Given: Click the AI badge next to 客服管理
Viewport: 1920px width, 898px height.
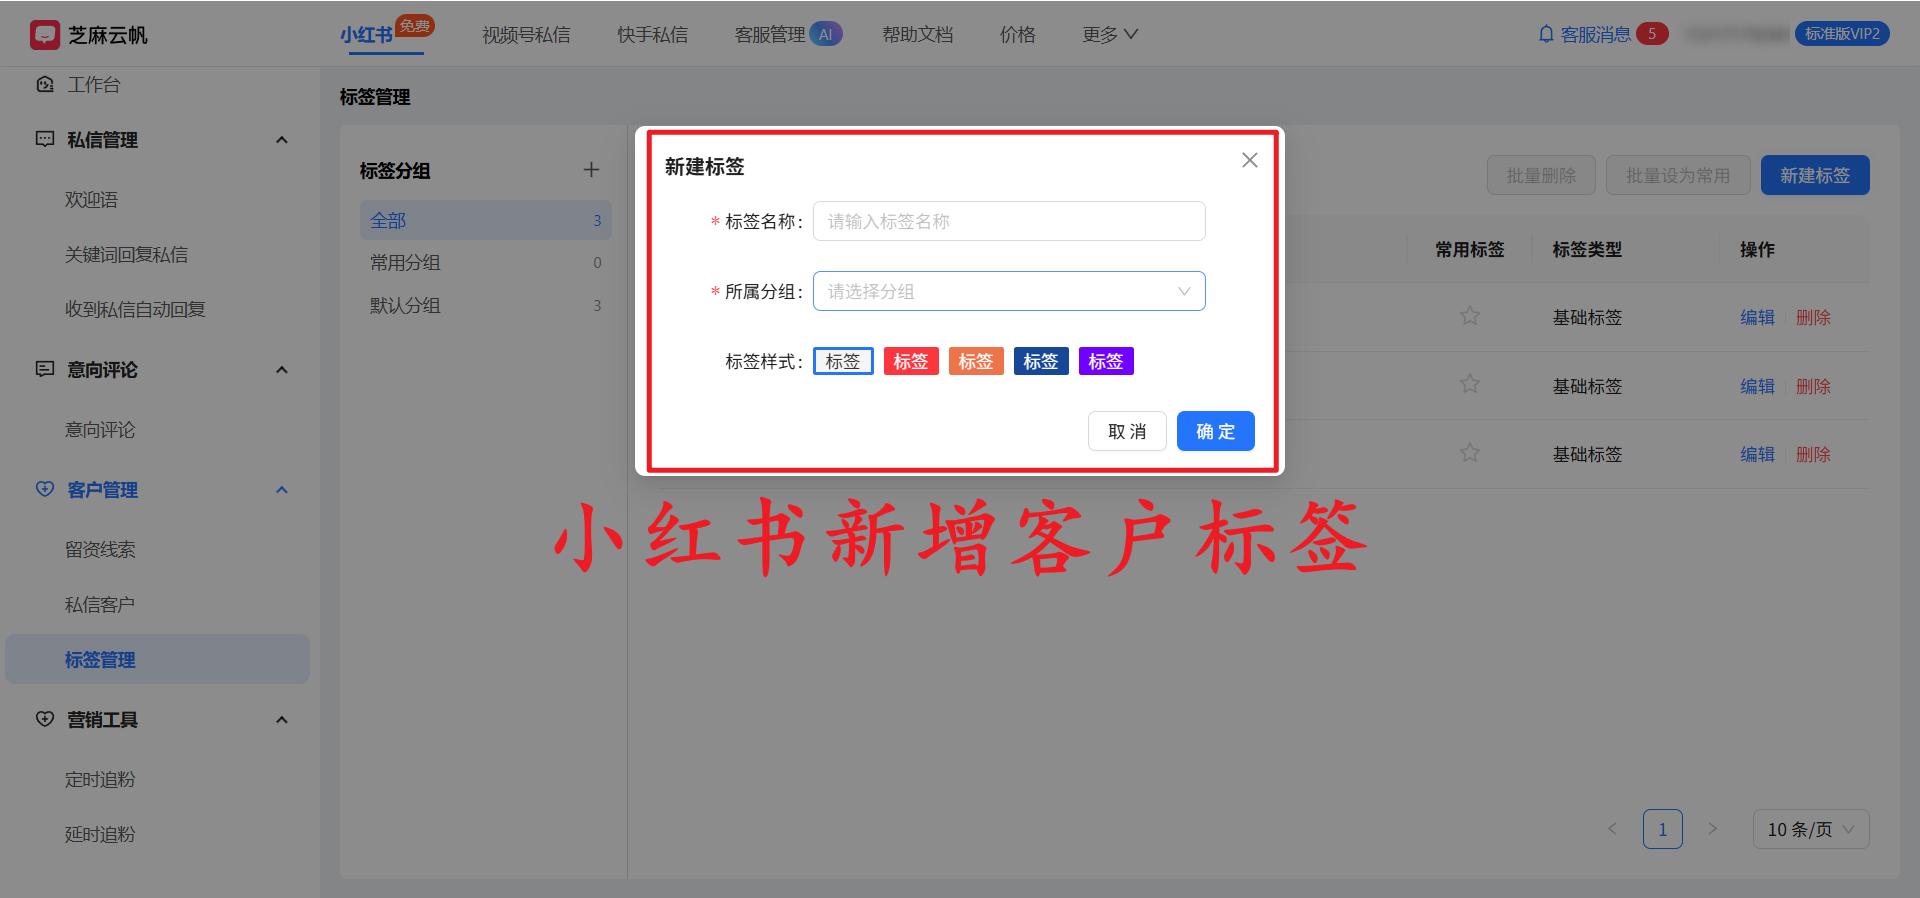Looking at the screenshot, I should (x=826, y=34).
